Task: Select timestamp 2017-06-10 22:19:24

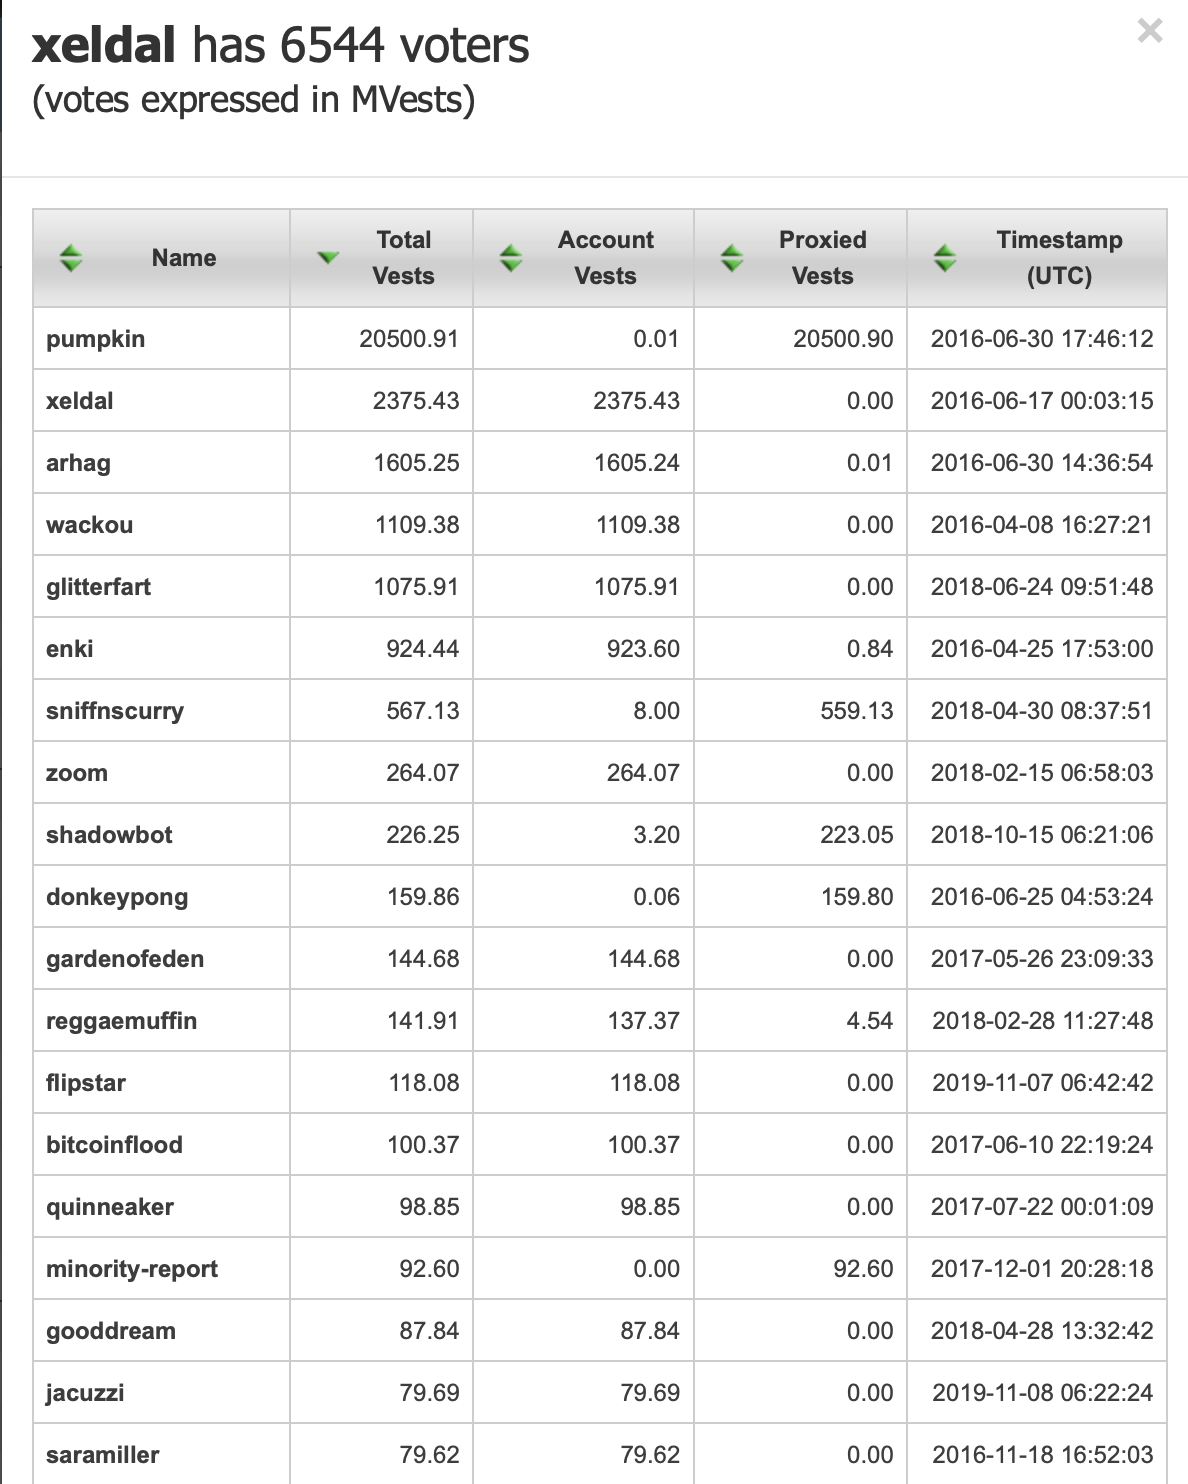Action: tap(1042, 1145)
